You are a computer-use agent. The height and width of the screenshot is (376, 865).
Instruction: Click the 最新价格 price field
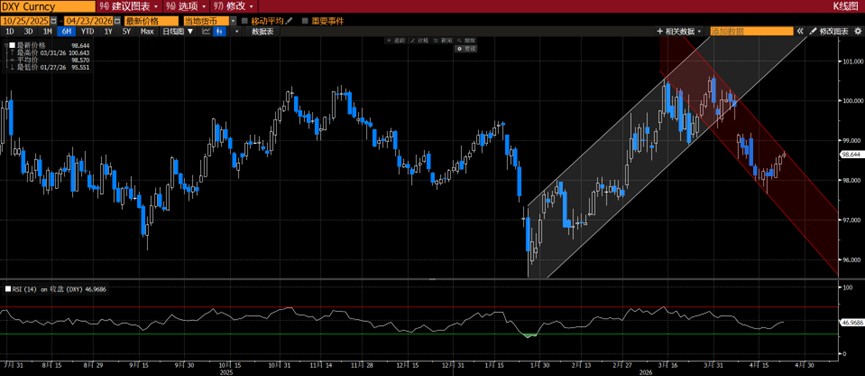click(151, 20)
